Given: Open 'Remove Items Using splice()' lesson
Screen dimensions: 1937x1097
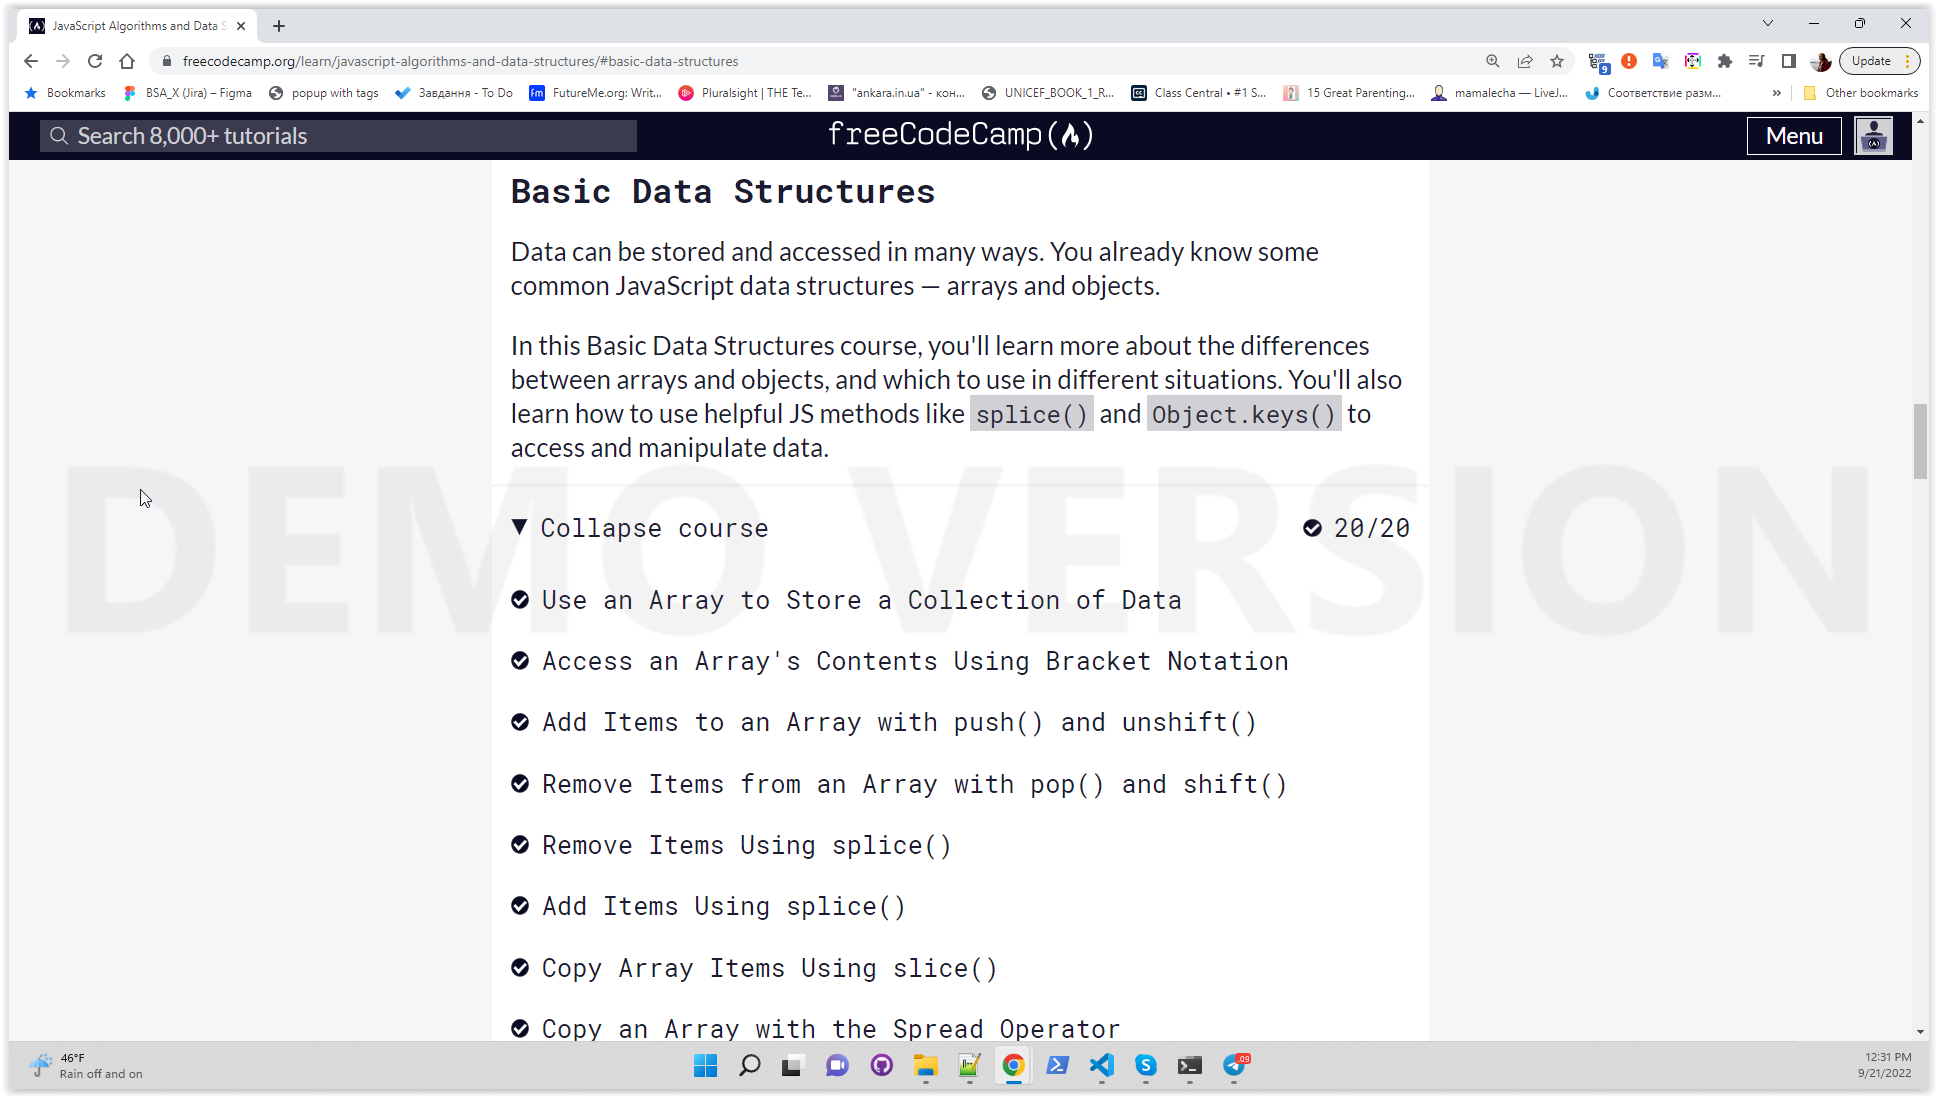Looking at the screenshot, I should (x=746, y=845).
